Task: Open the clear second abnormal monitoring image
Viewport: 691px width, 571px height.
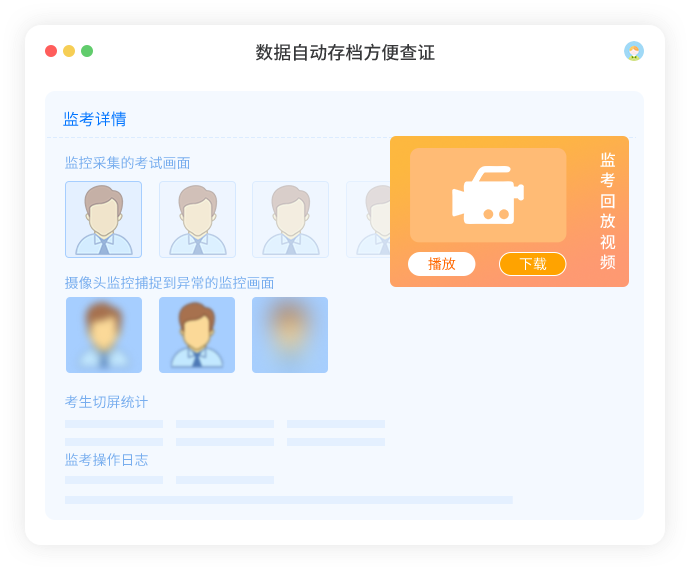Action: pos(197,335)
